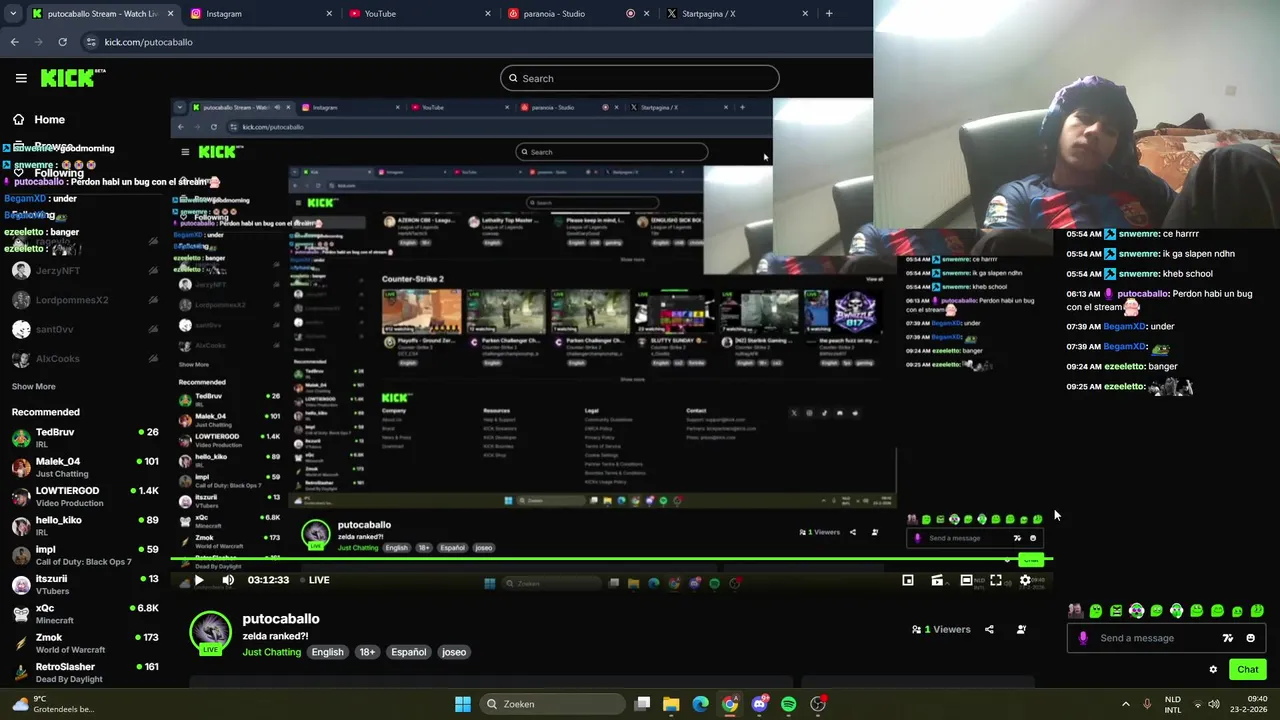Select followed channel santOvv
The height and width of the screenshot is (720, 1280).
coord(85,329)
